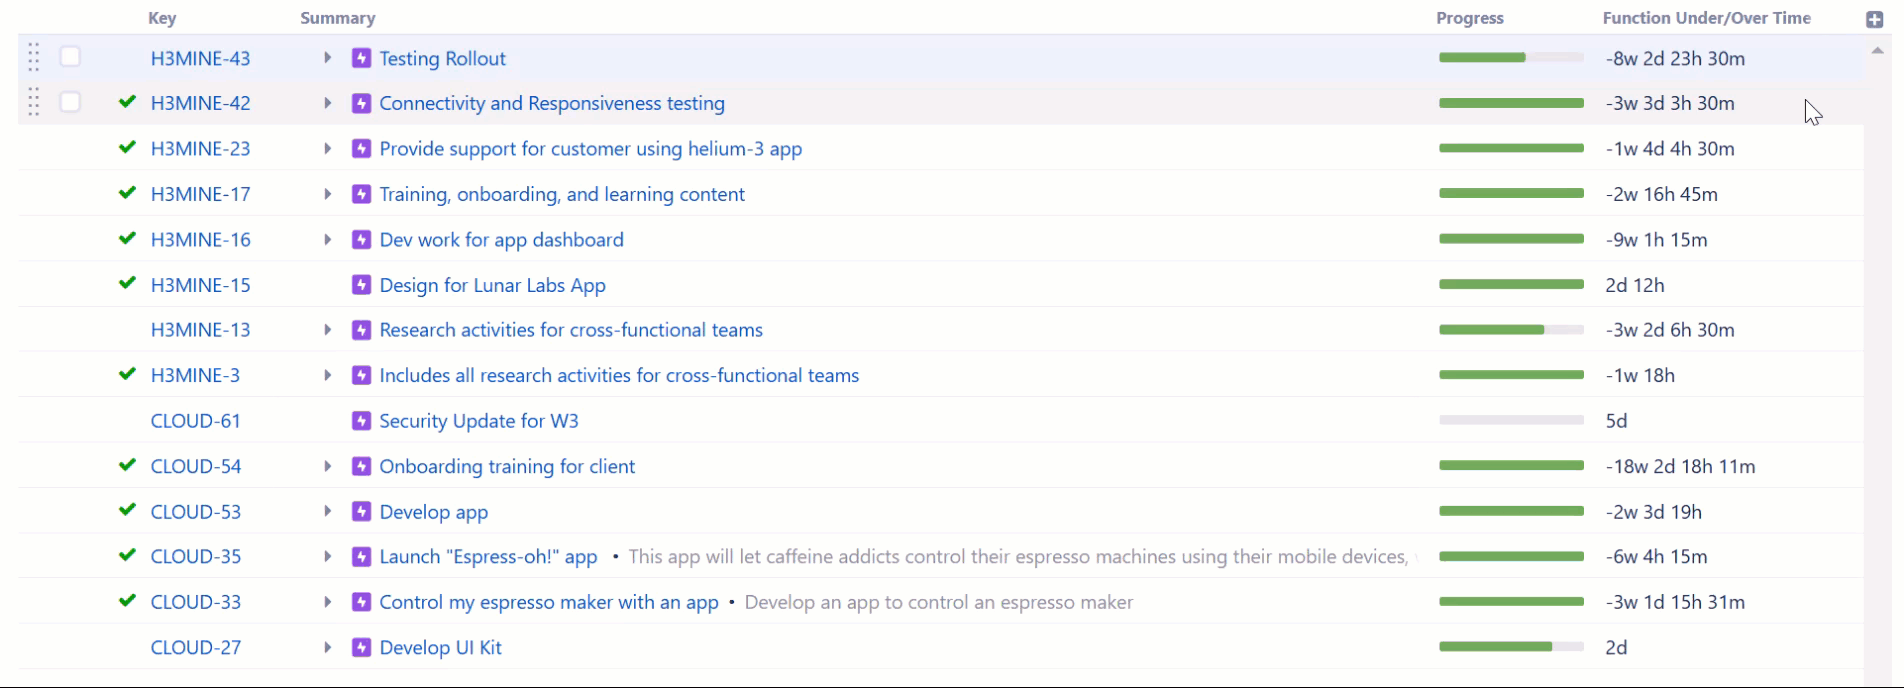Click the epic icon for Testing Rollout

pyautogui.click(x=362, y=58)
